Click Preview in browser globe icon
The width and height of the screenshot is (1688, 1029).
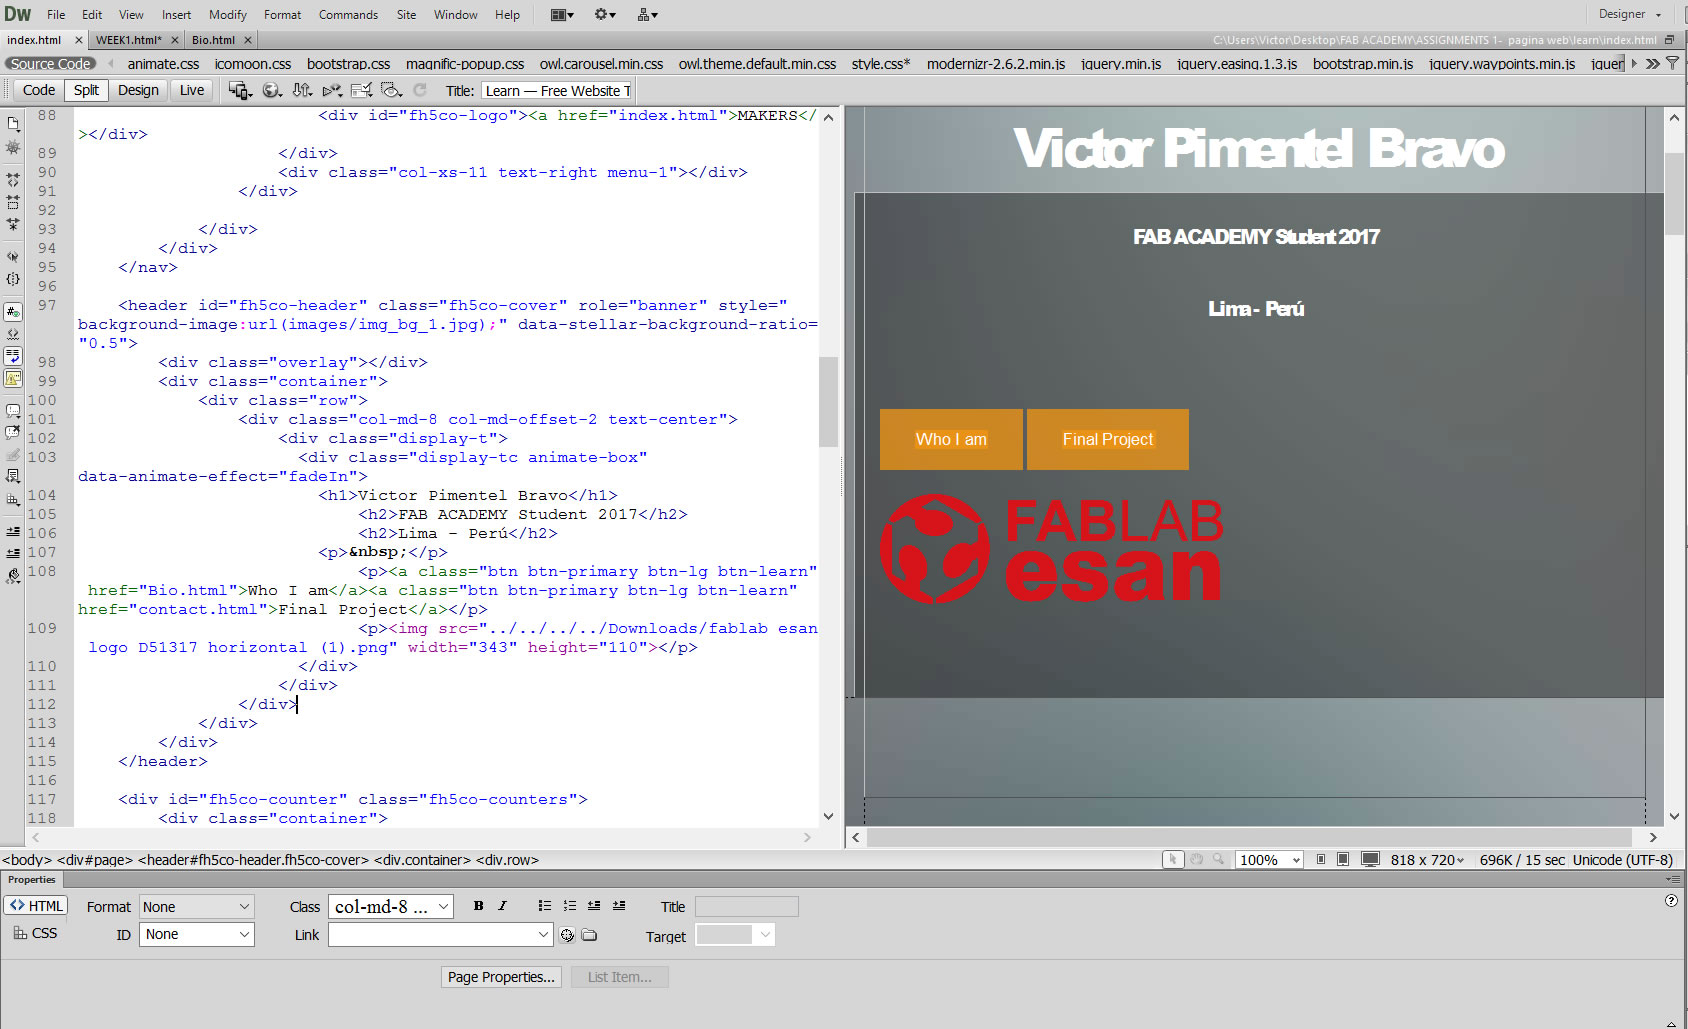tap(271, 90)
